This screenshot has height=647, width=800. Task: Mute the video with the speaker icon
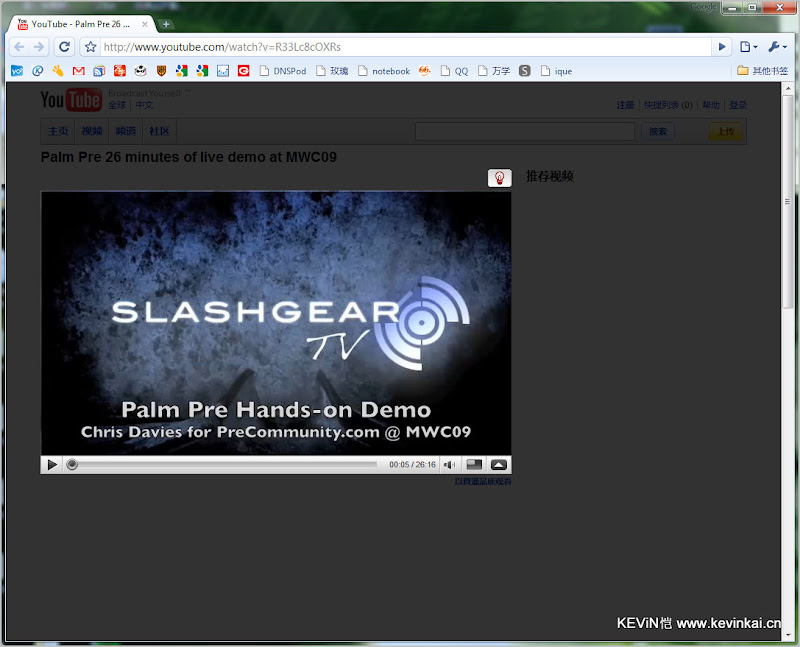click(449, 465)
